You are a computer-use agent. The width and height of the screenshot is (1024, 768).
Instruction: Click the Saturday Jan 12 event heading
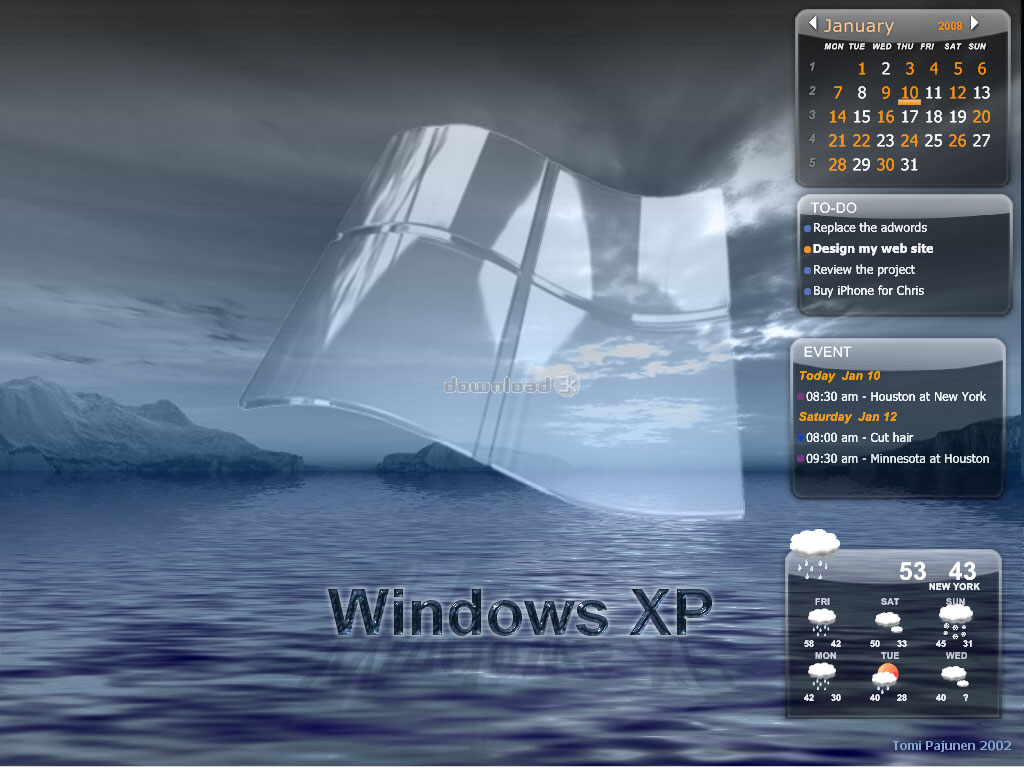(x=848, y=417)
